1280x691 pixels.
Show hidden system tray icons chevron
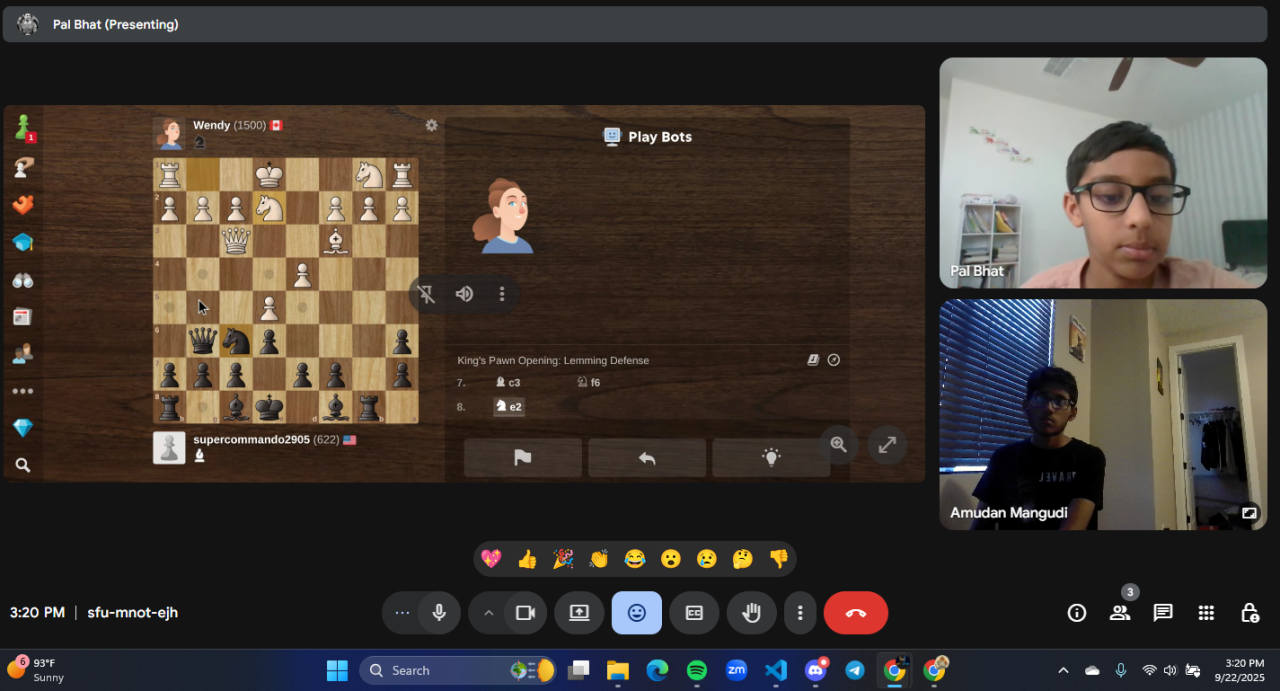1063,670
